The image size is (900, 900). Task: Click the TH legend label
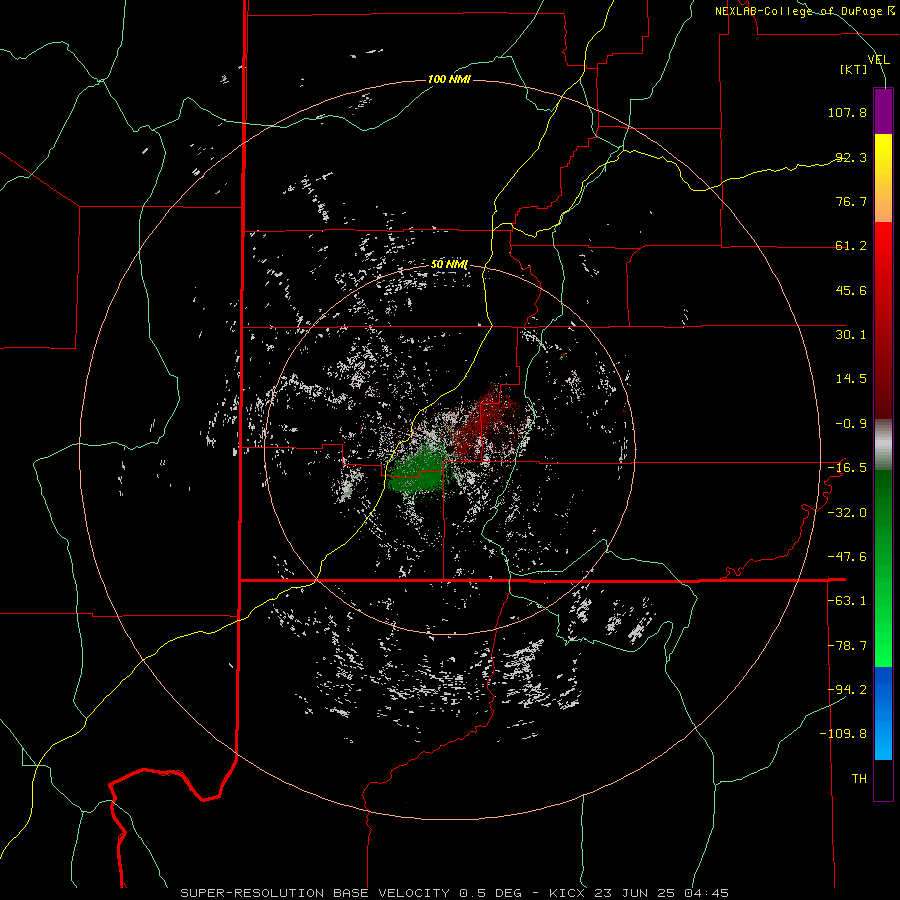859,779
